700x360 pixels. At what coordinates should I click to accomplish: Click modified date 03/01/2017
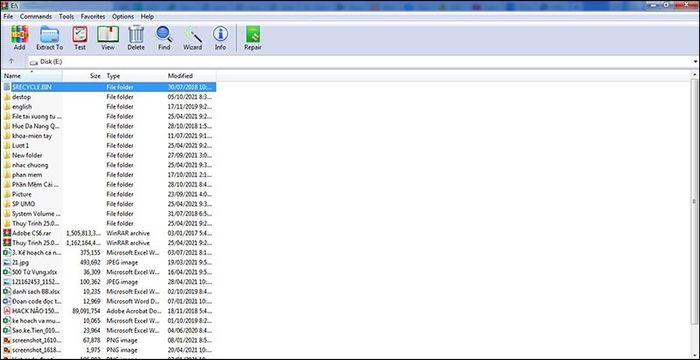190,233
